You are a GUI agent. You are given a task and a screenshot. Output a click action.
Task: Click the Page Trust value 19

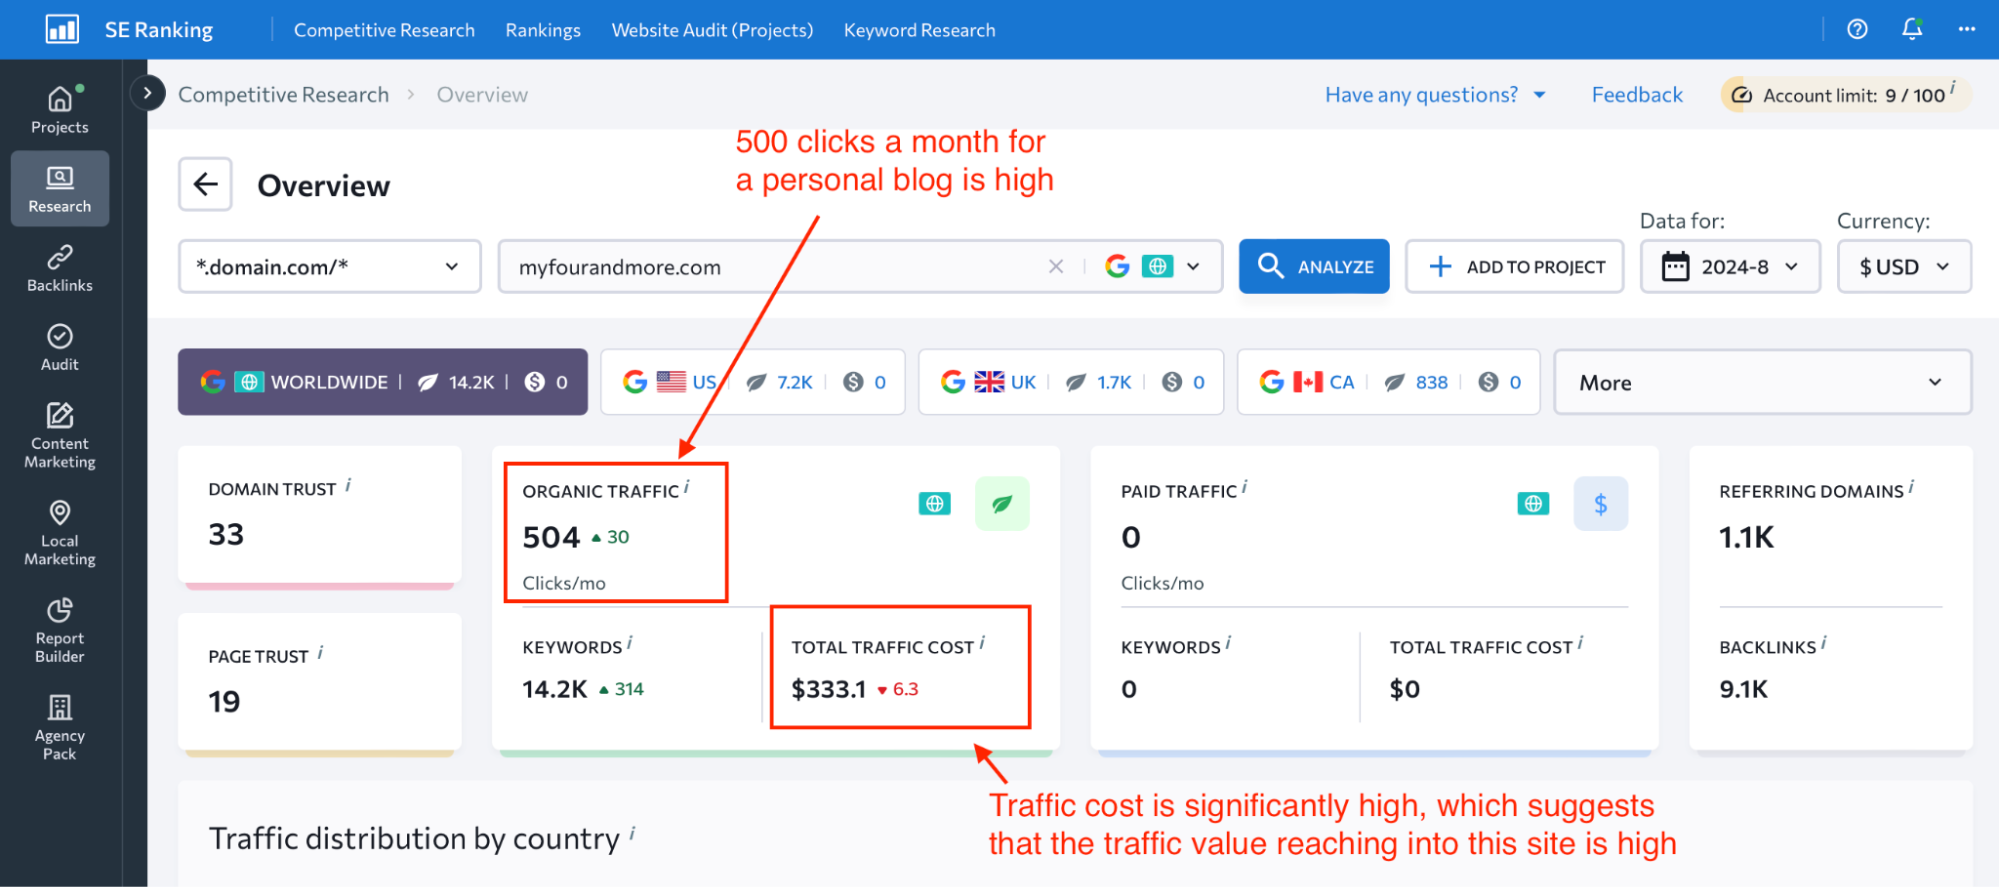point(224,702)
